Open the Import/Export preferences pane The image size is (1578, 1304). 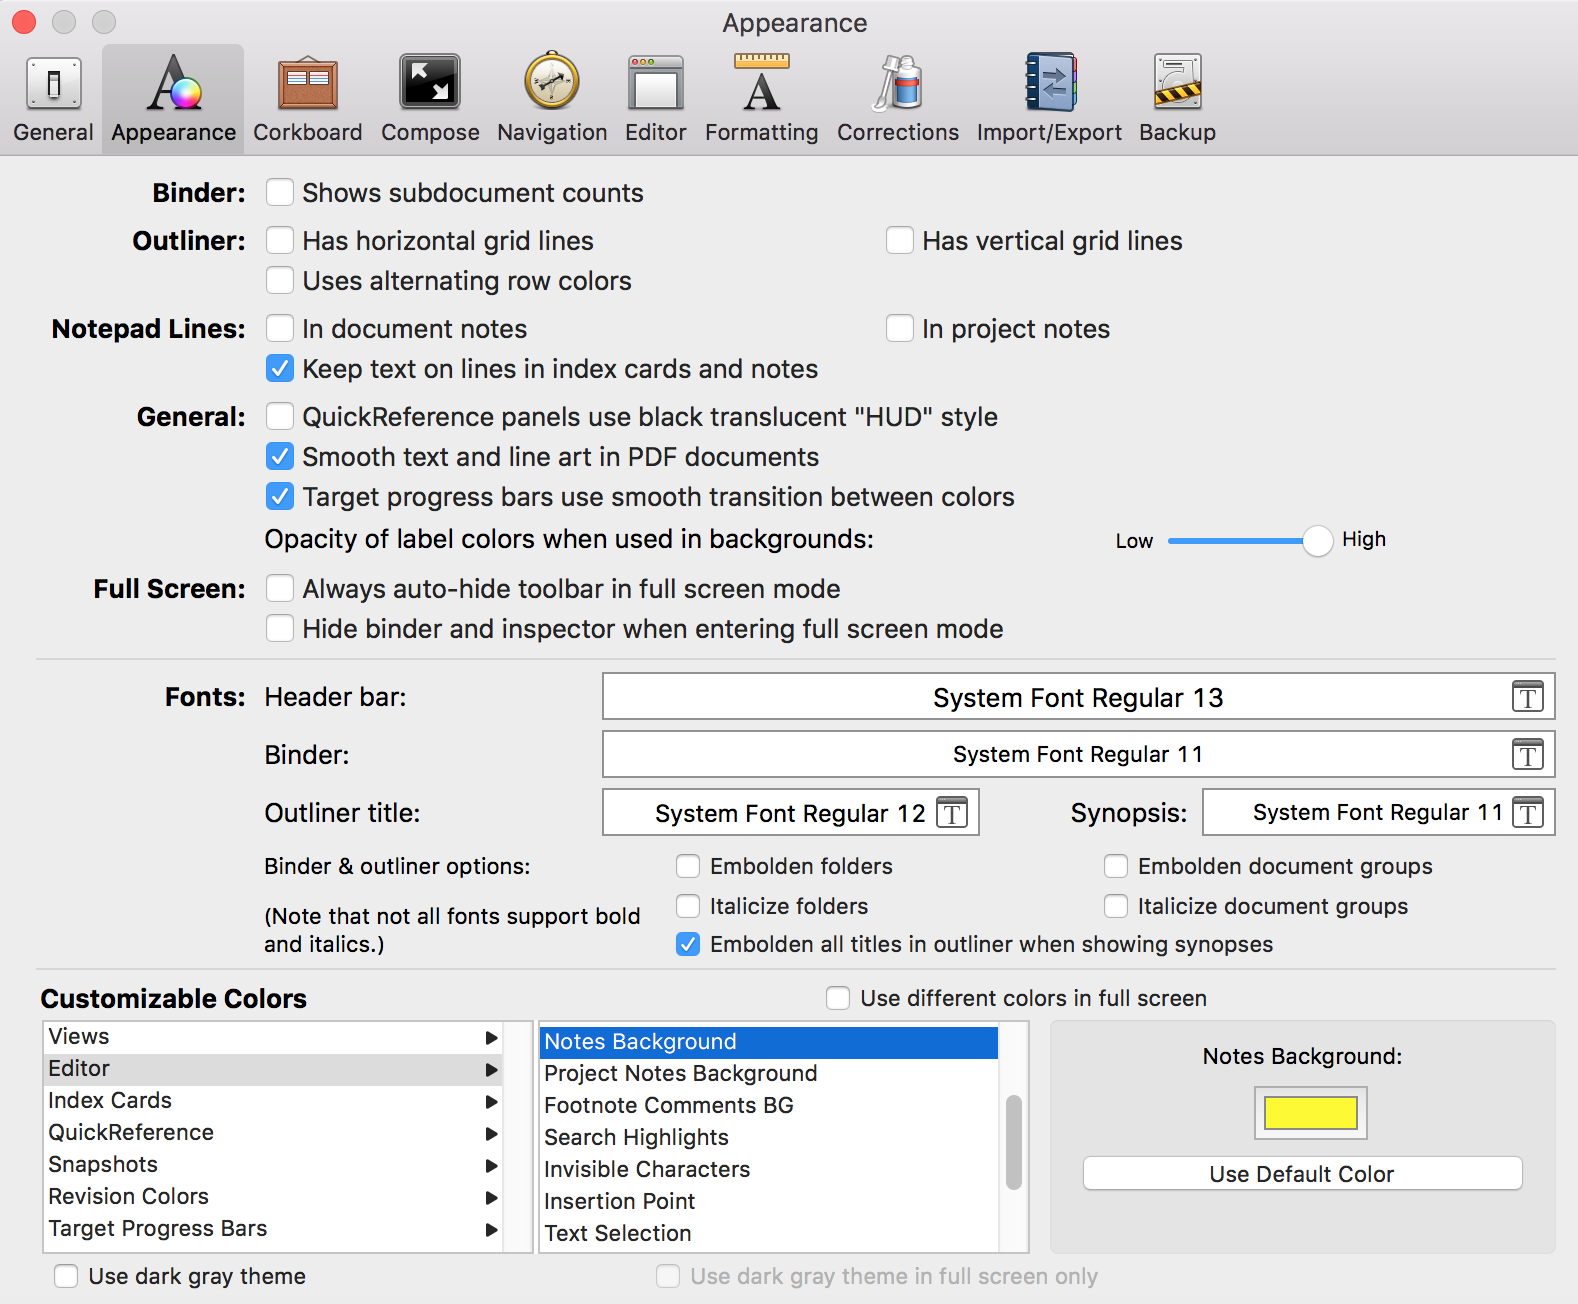click(x=1049, y=99)
